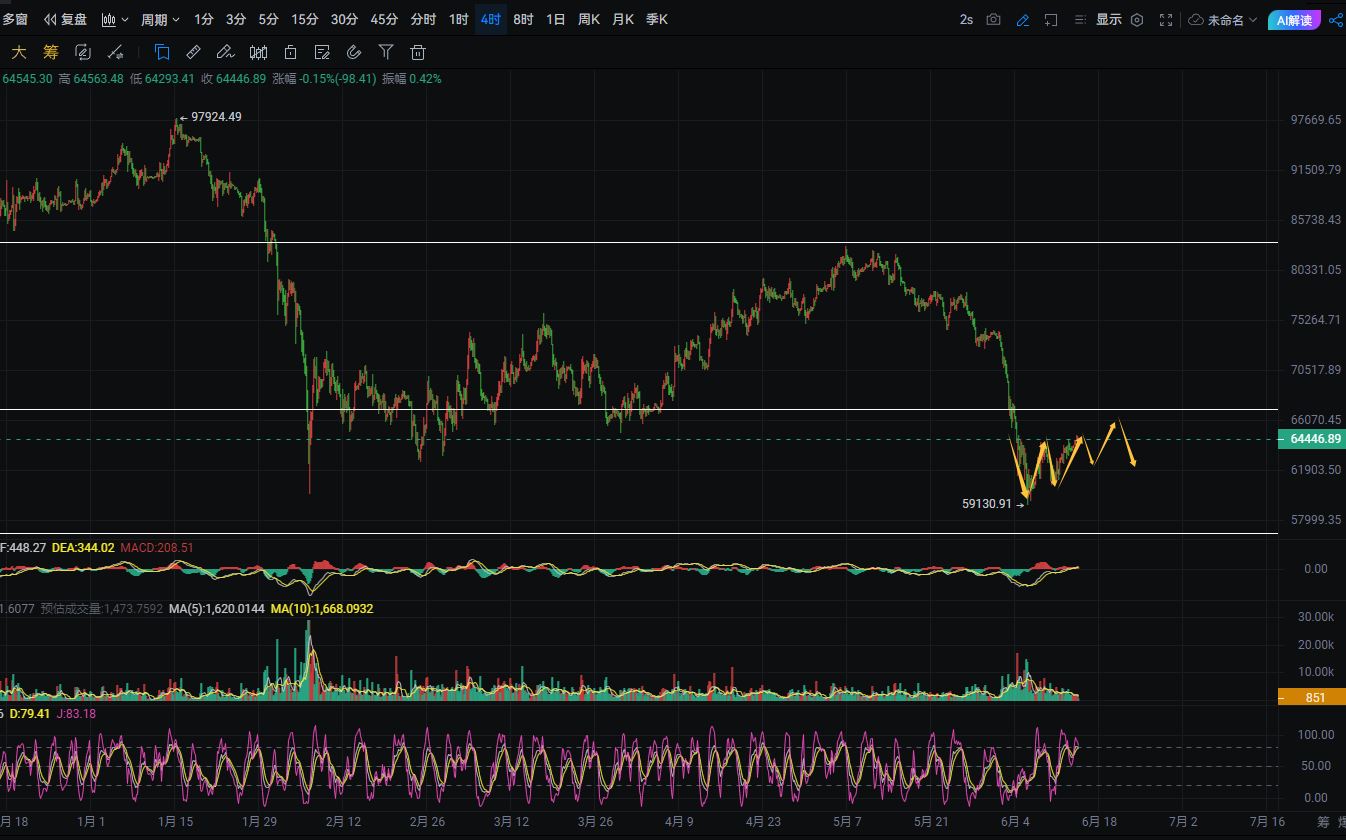Click the paperclip magnet icon

(354, 52)
